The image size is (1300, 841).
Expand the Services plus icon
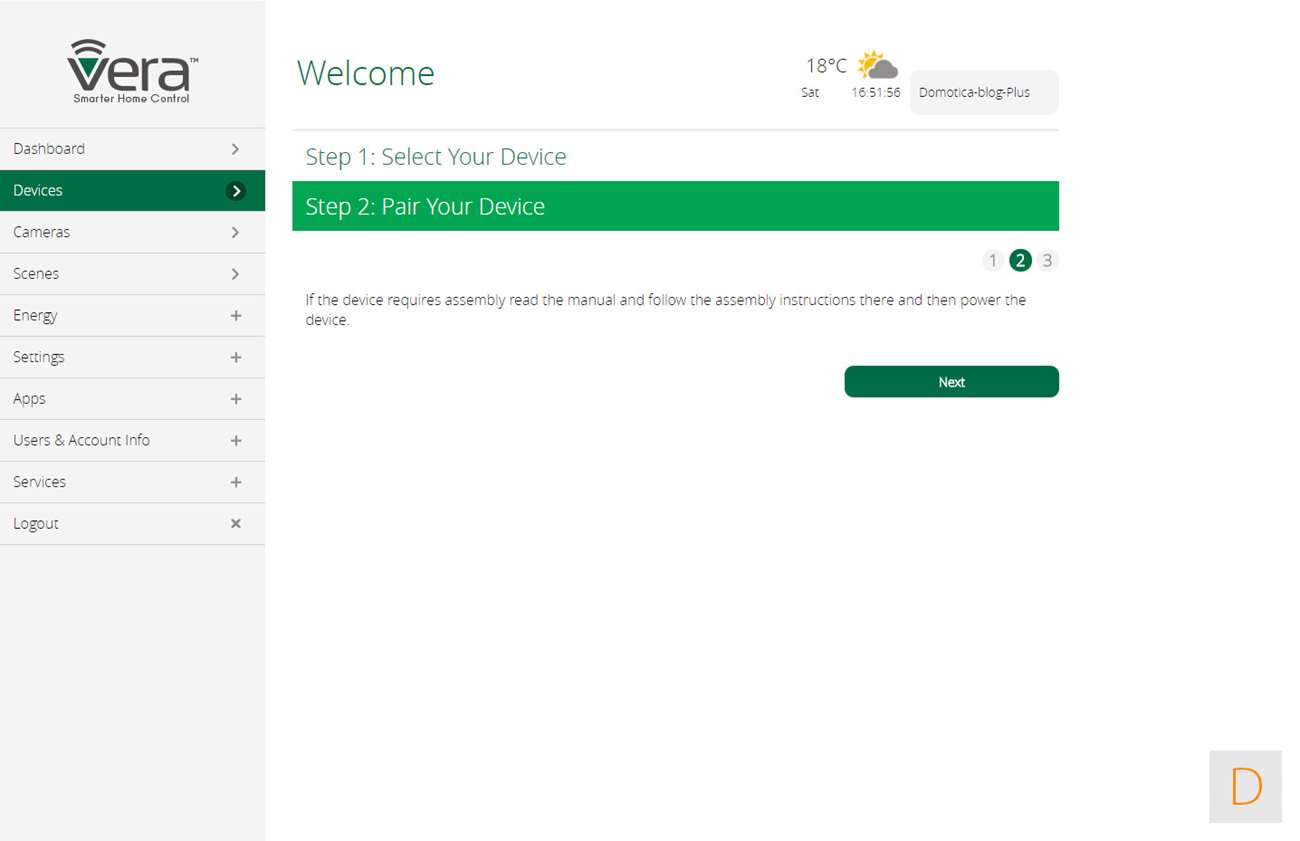coord(236,482)
